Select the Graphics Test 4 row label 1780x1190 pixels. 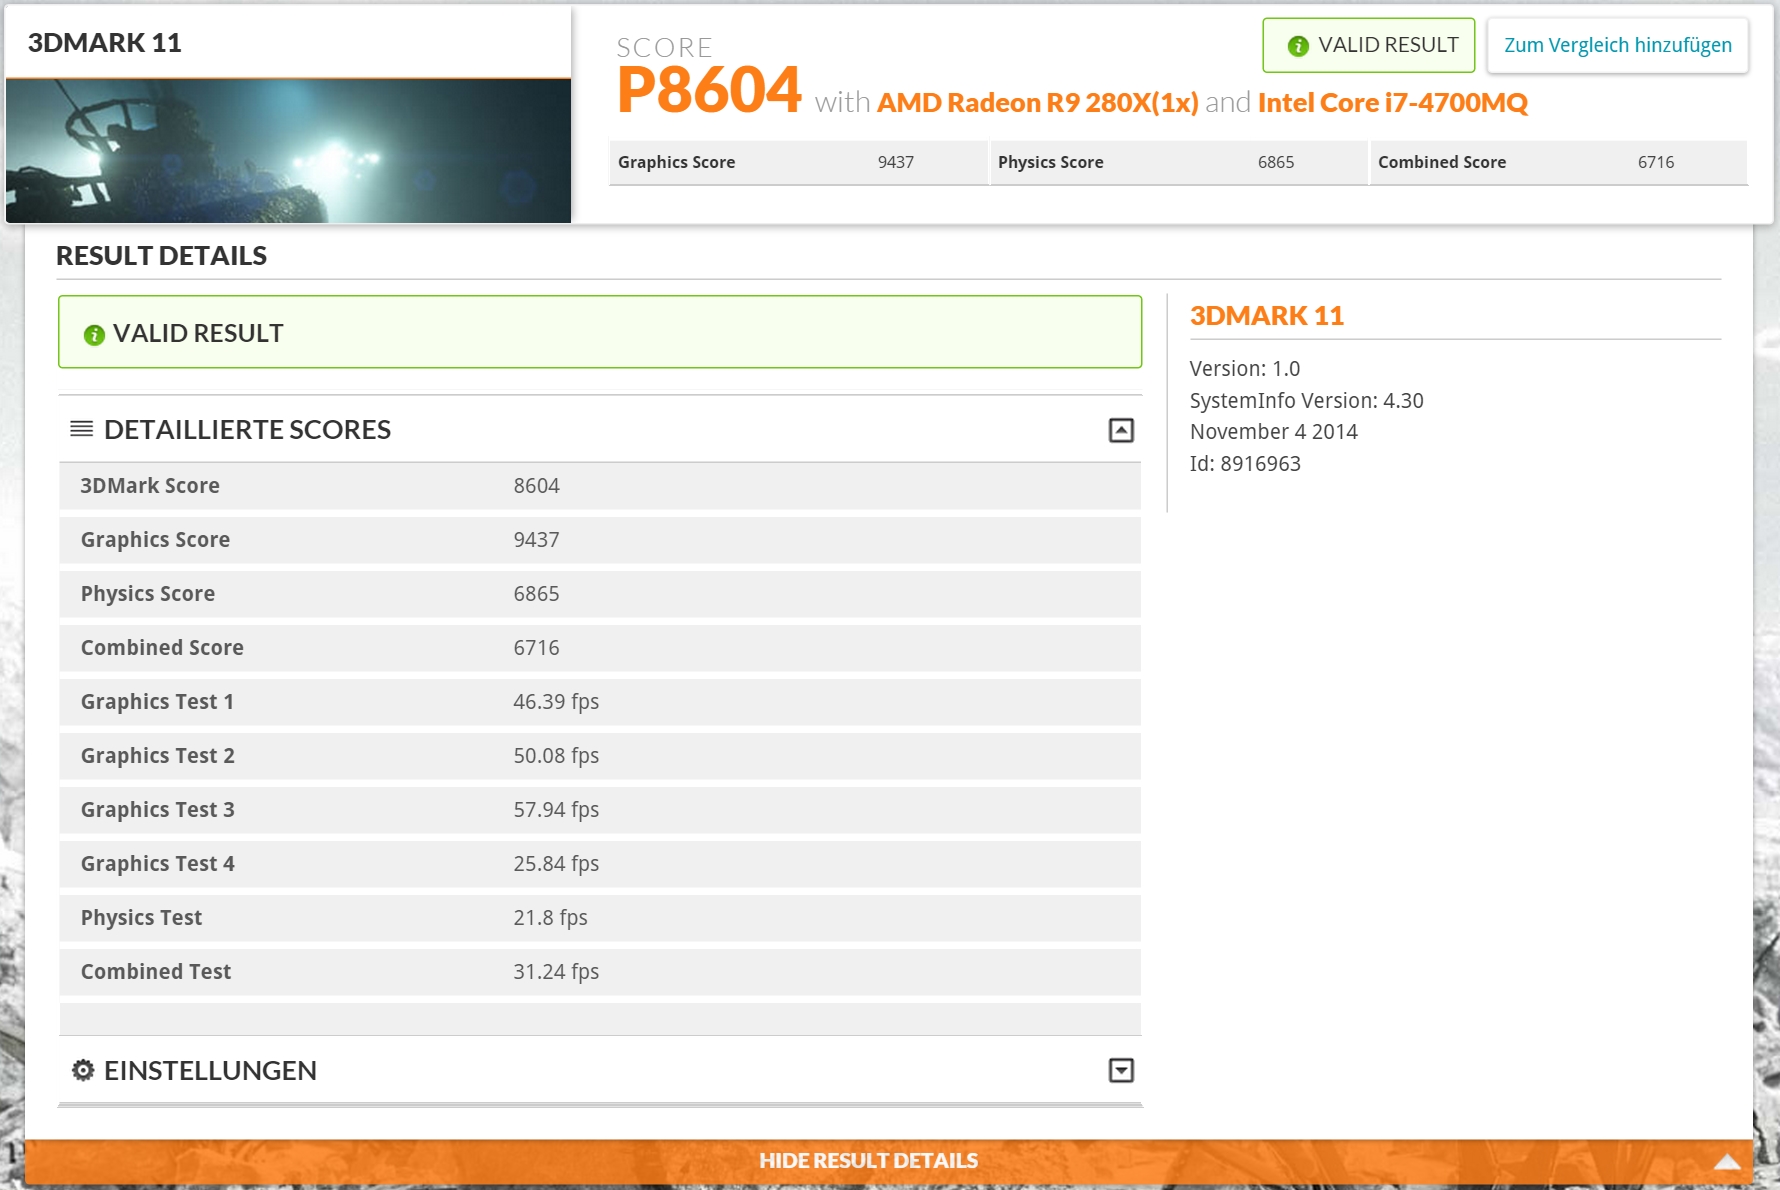157,863
